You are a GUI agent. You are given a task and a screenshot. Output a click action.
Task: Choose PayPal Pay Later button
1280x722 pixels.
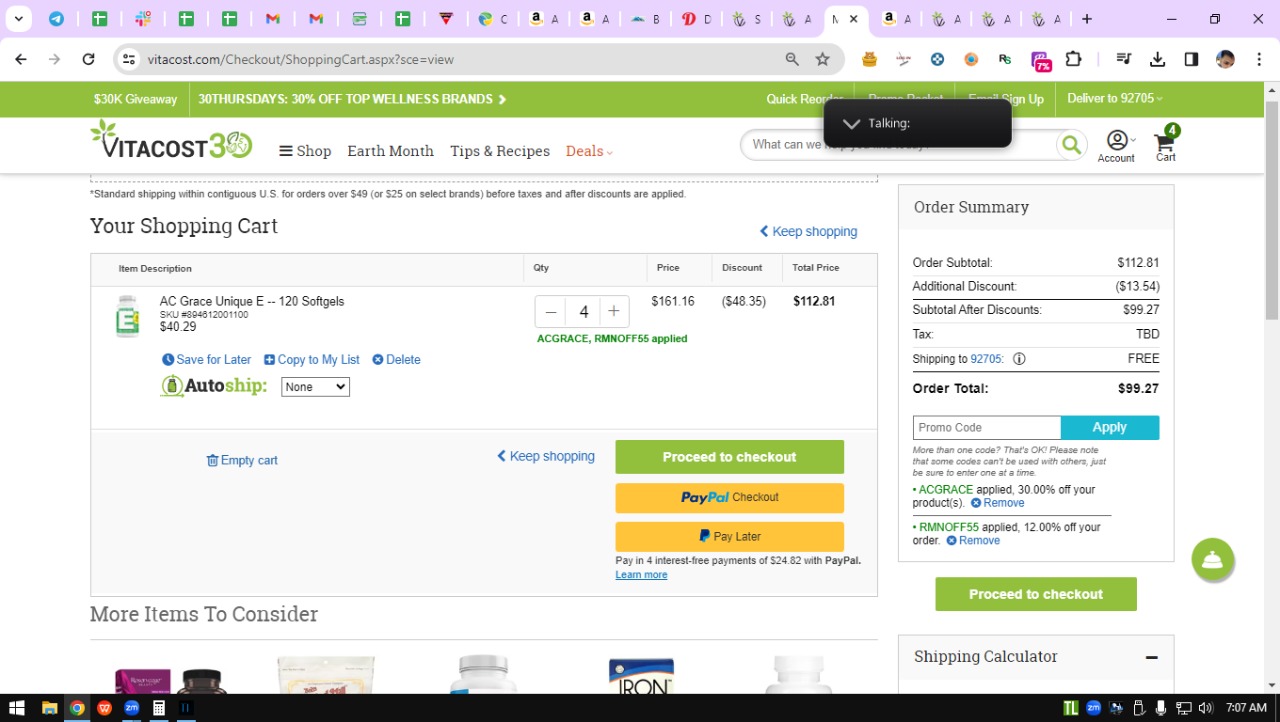pyautogui.click(x=730, y=536)
